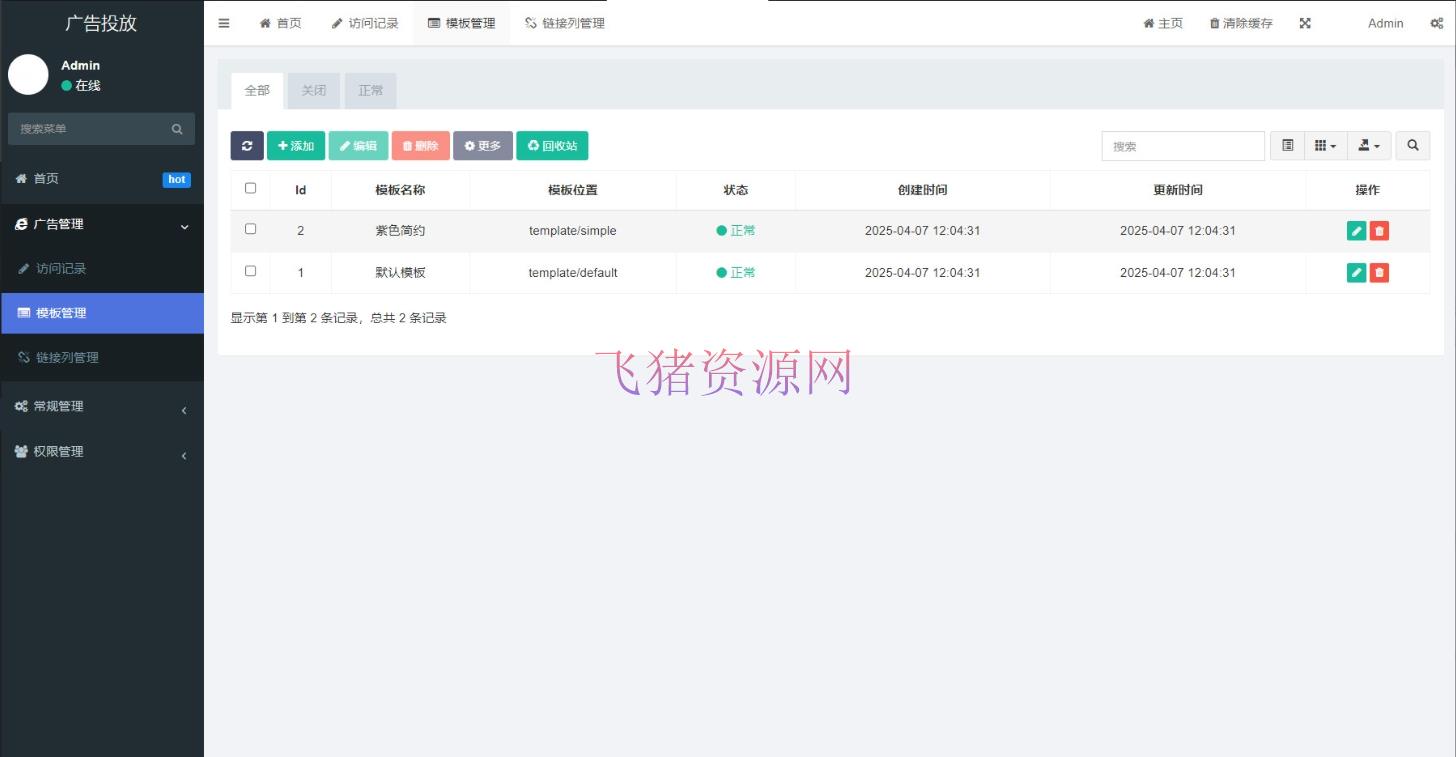
Task: Focus the 搜索菜单 sidebar search field
Action: (x=88, y=129)
